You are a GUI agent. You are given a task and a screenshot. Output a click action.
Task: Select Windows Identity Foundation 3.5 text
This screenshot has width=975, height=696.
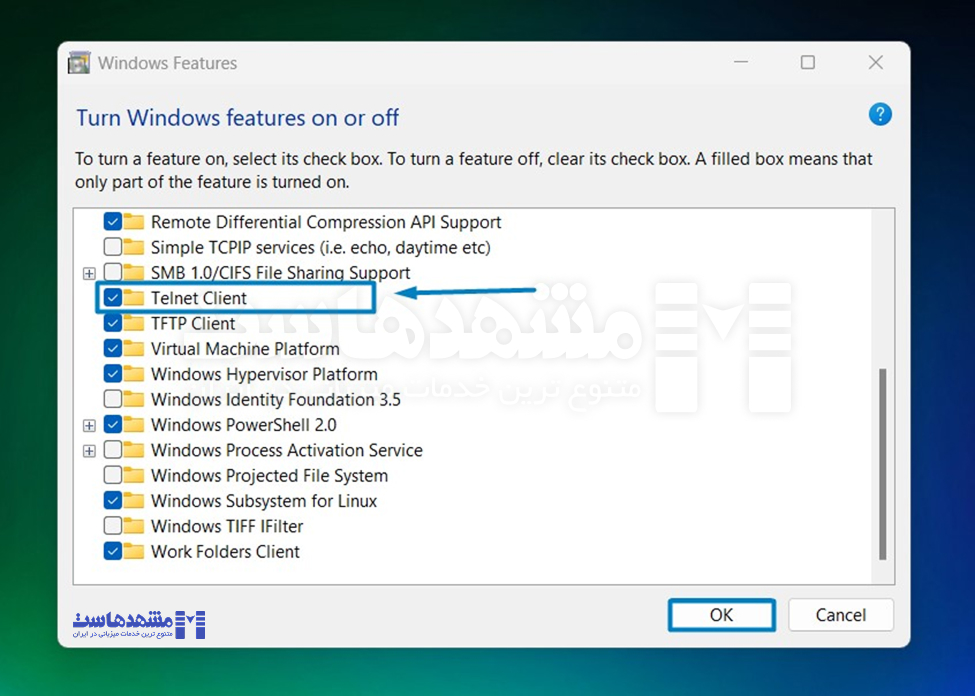point(276,399)
